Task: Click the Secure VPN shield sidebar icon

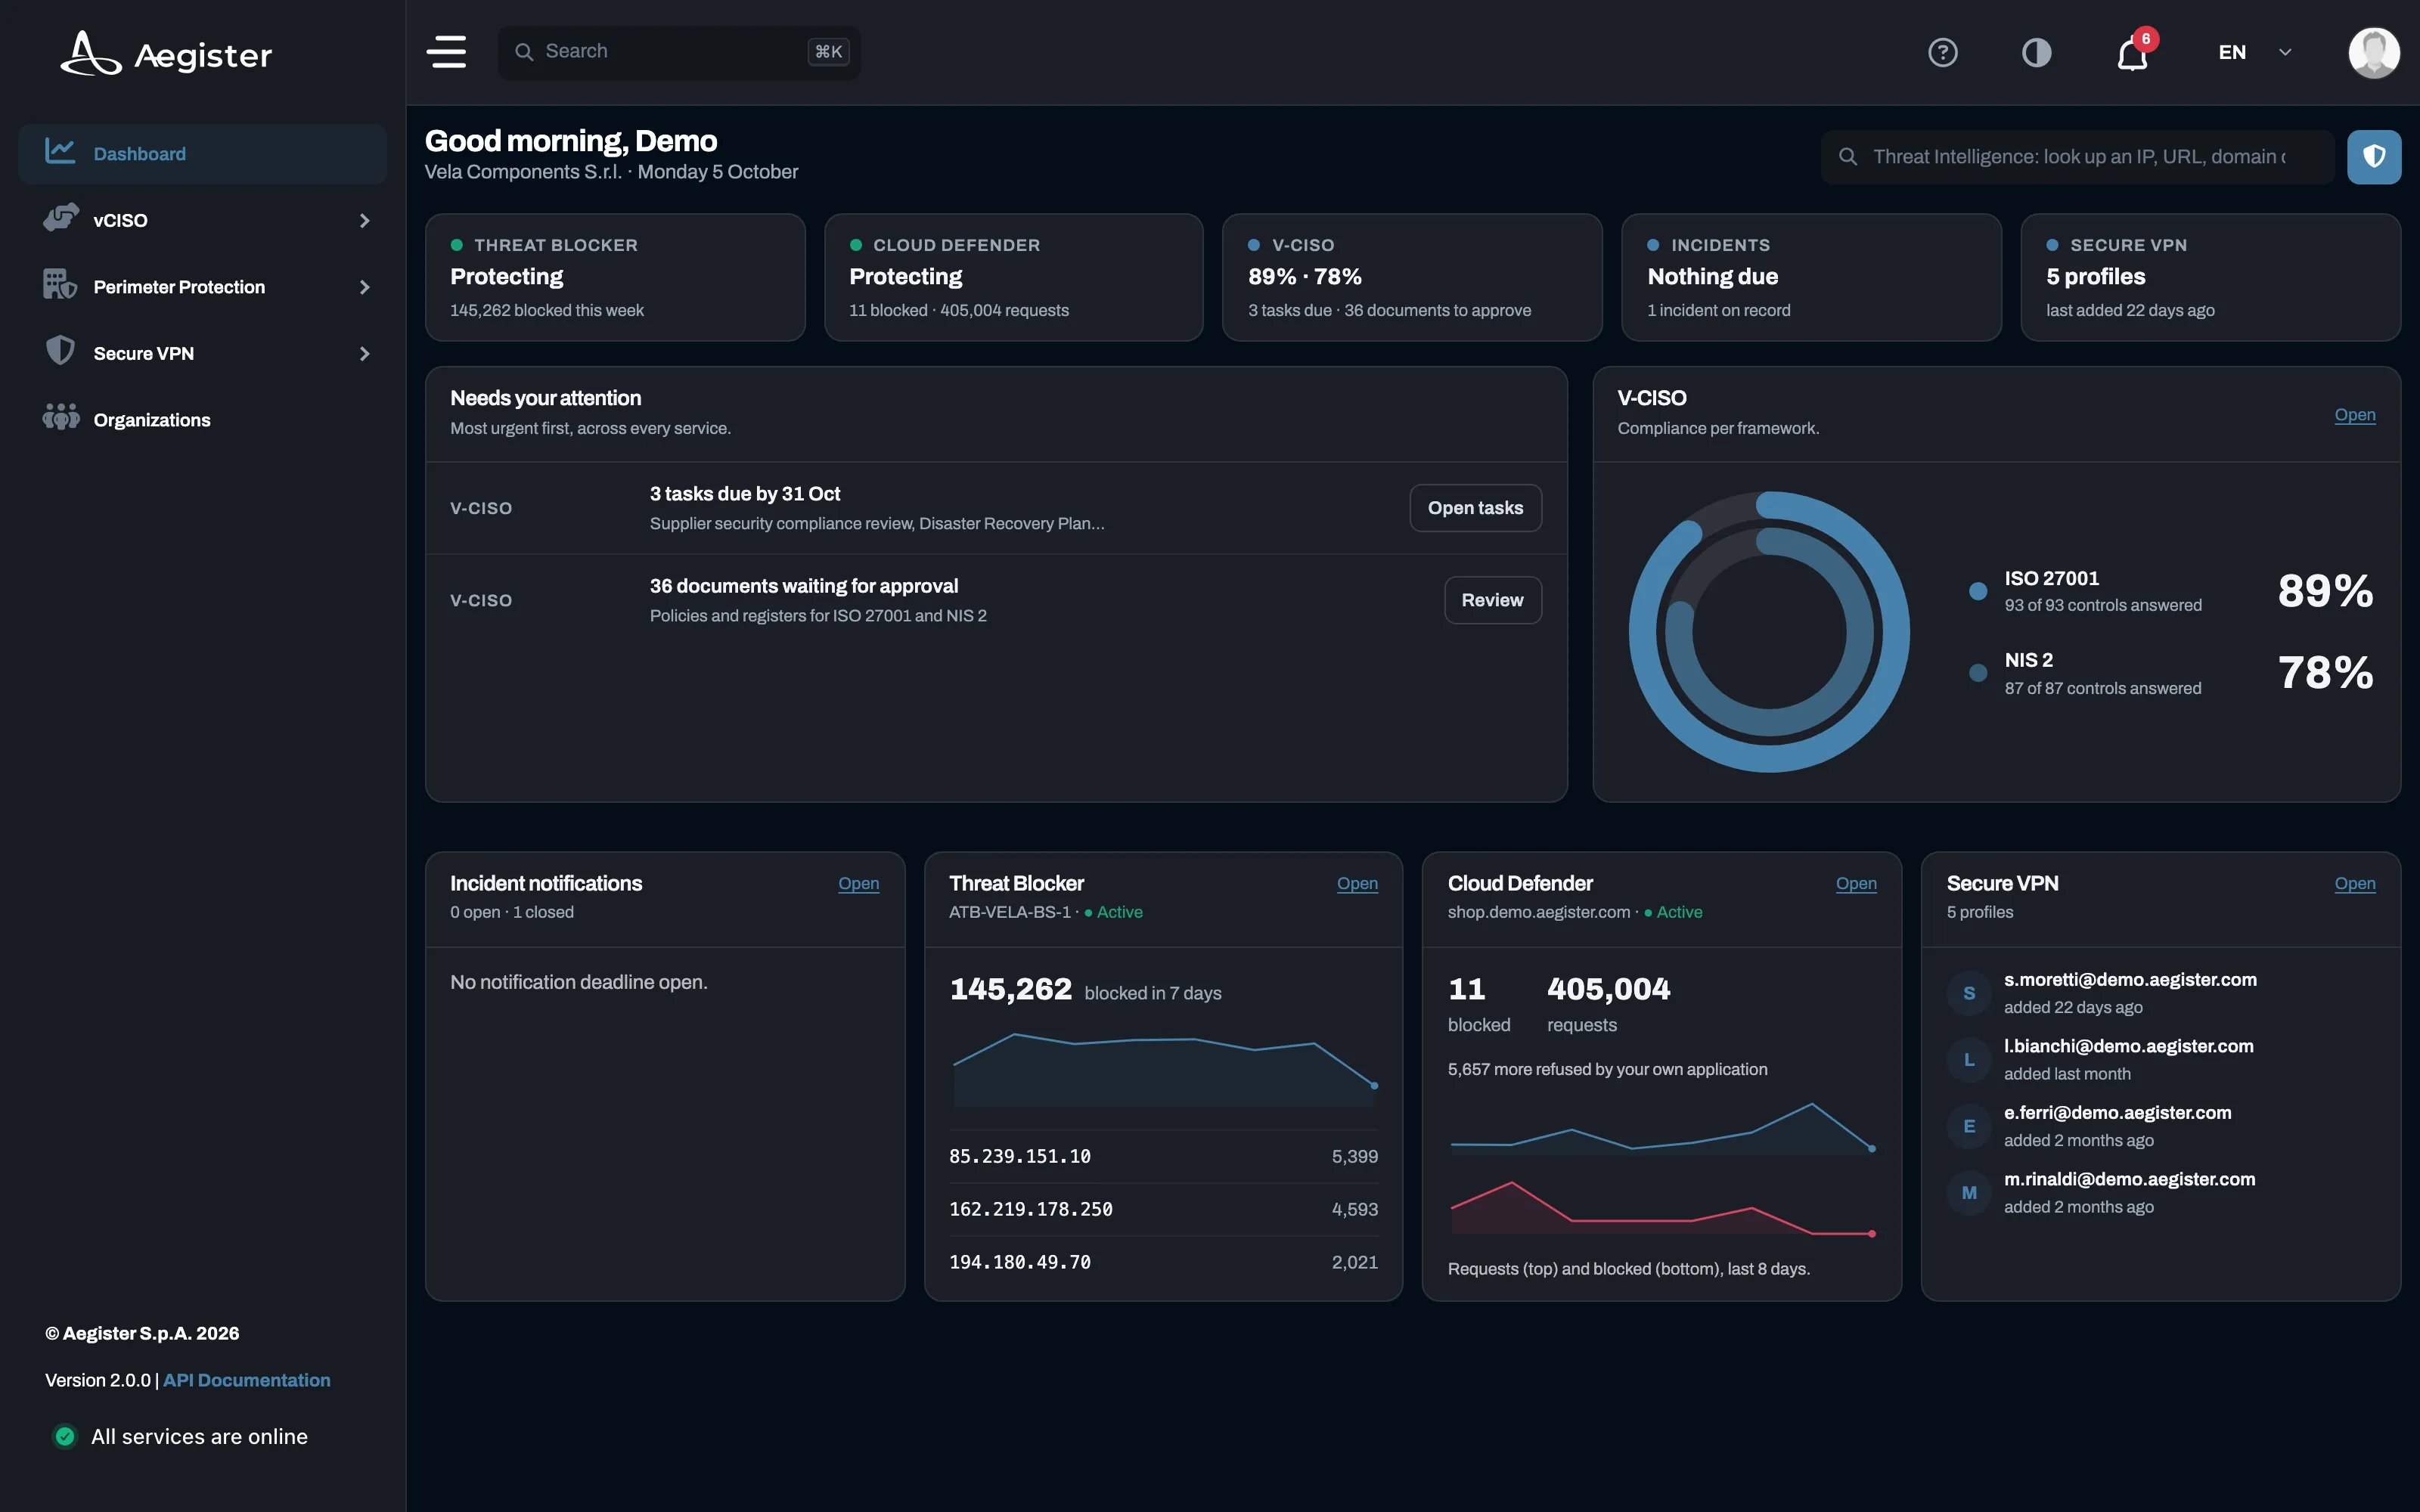Action: pos(60,351)
